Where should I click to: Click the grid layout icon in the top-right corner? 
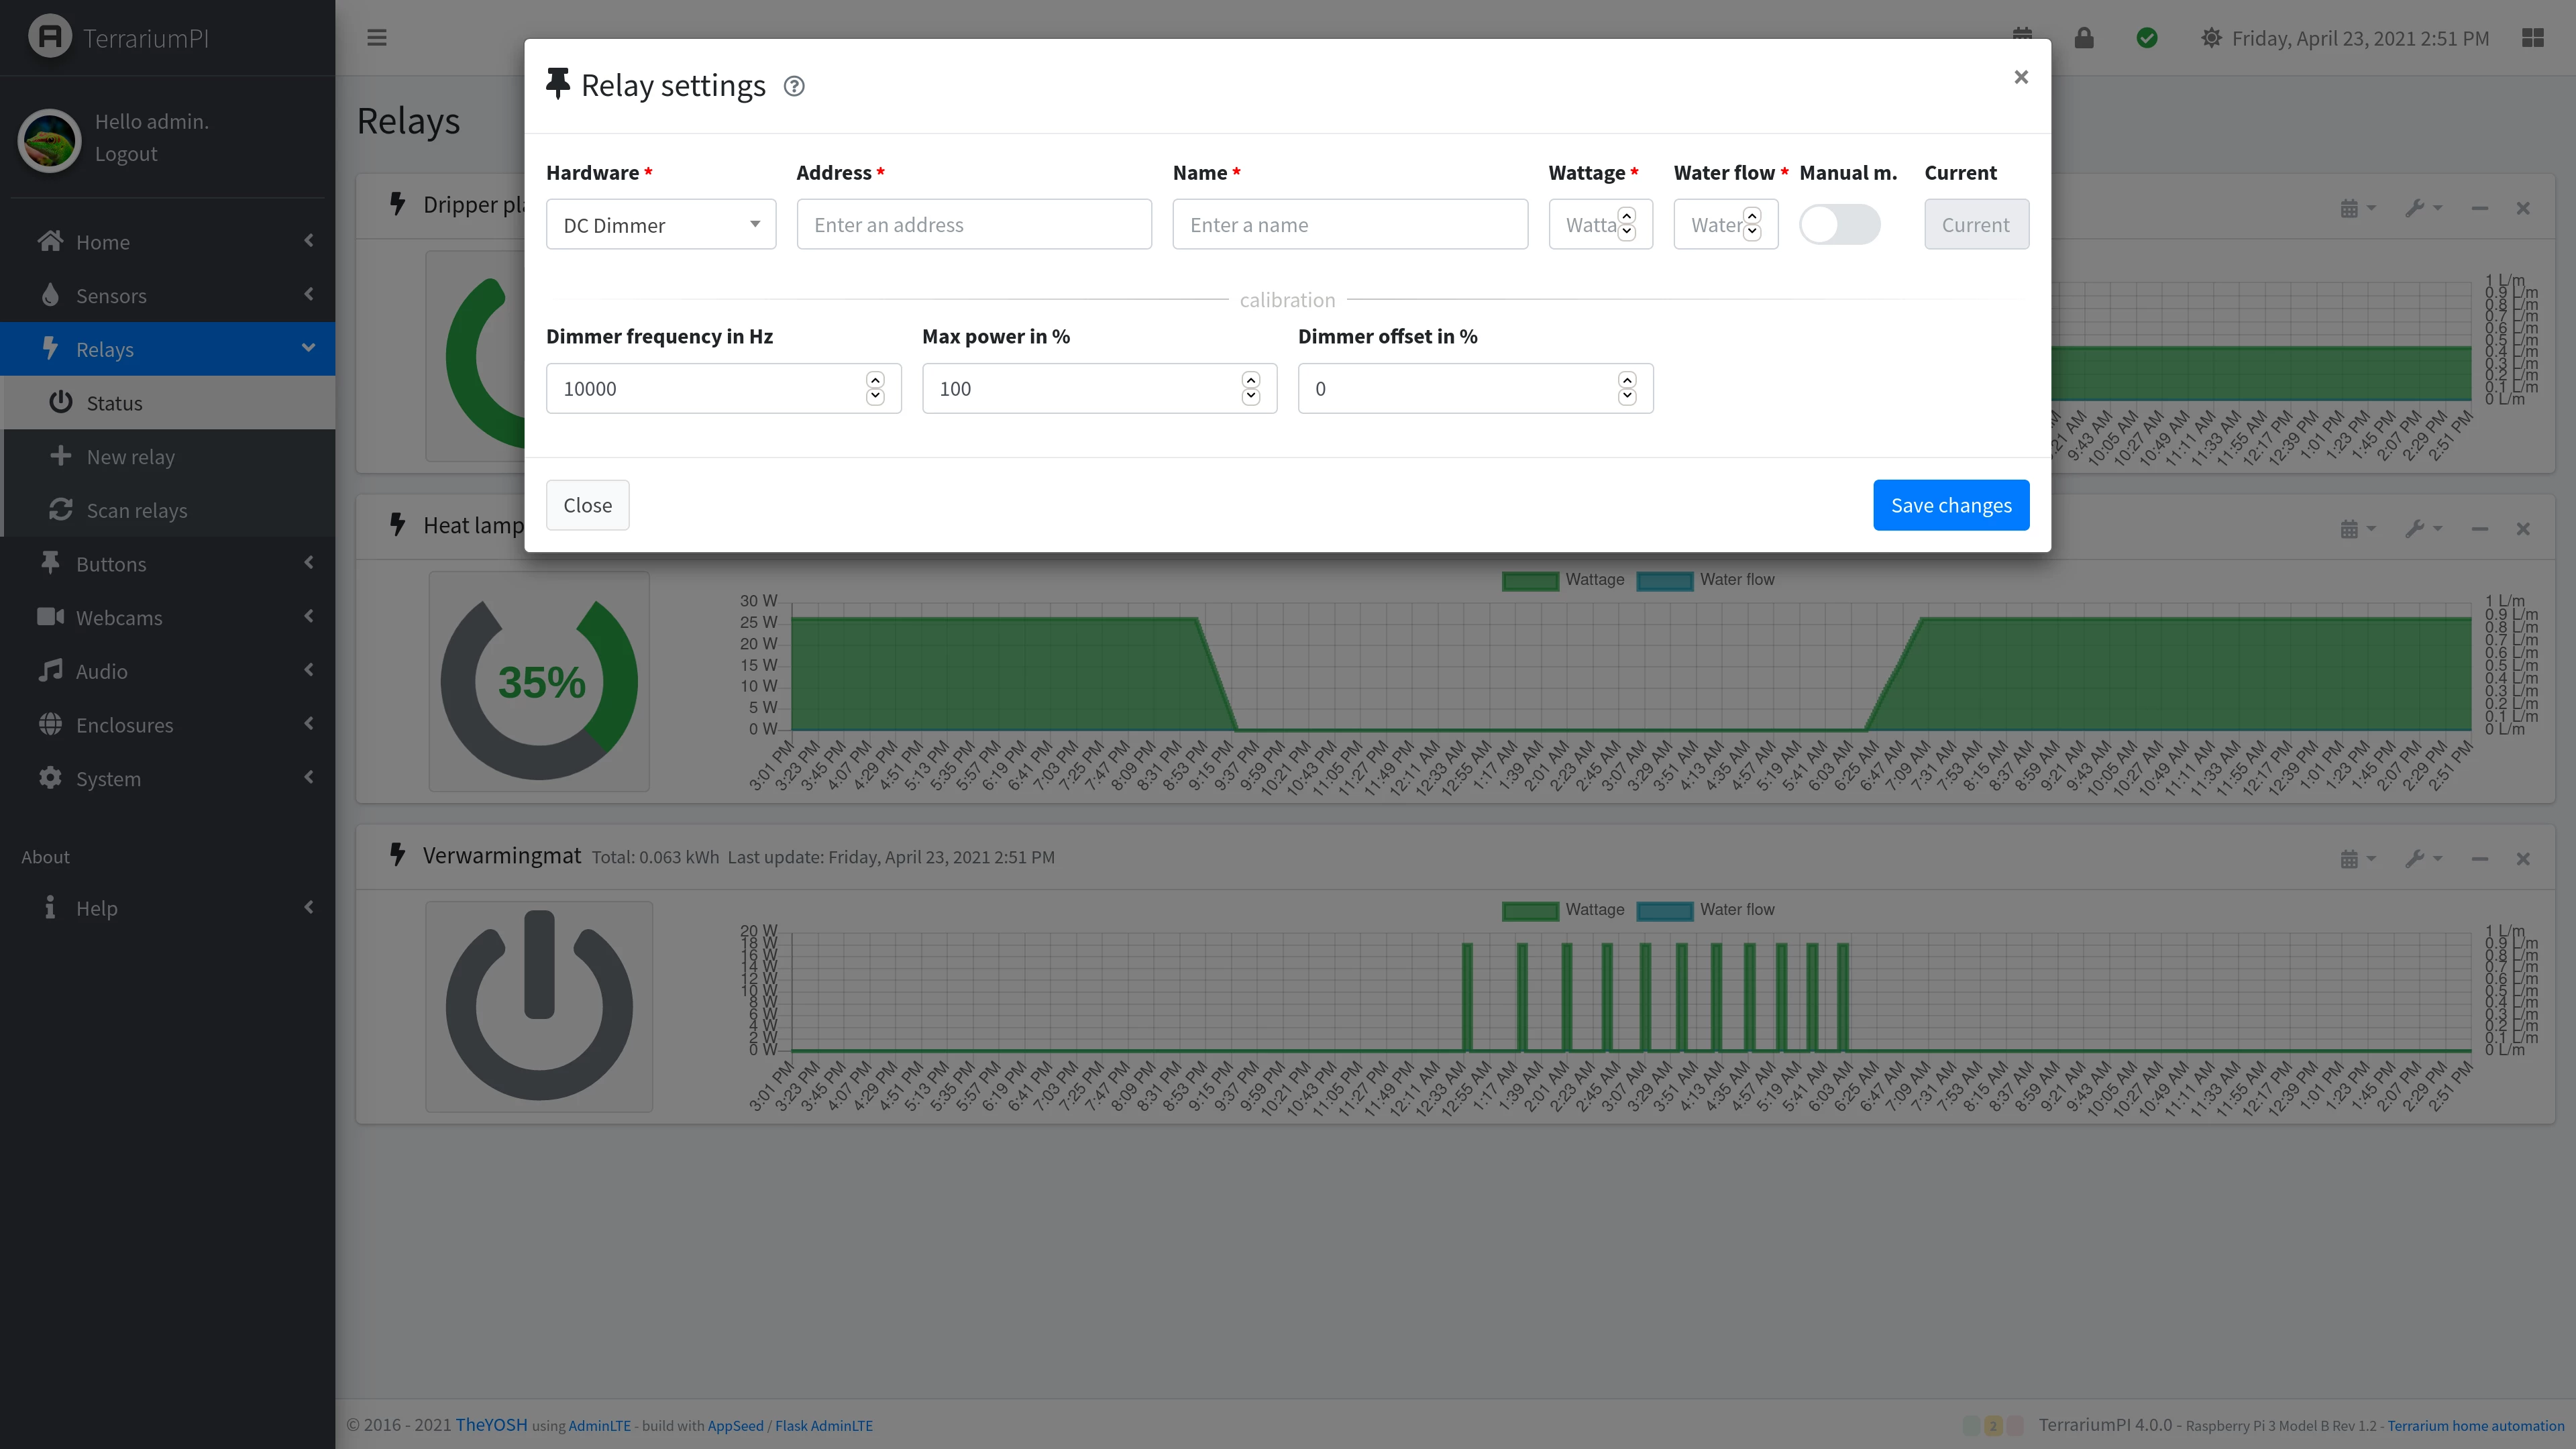[2532, 38]
